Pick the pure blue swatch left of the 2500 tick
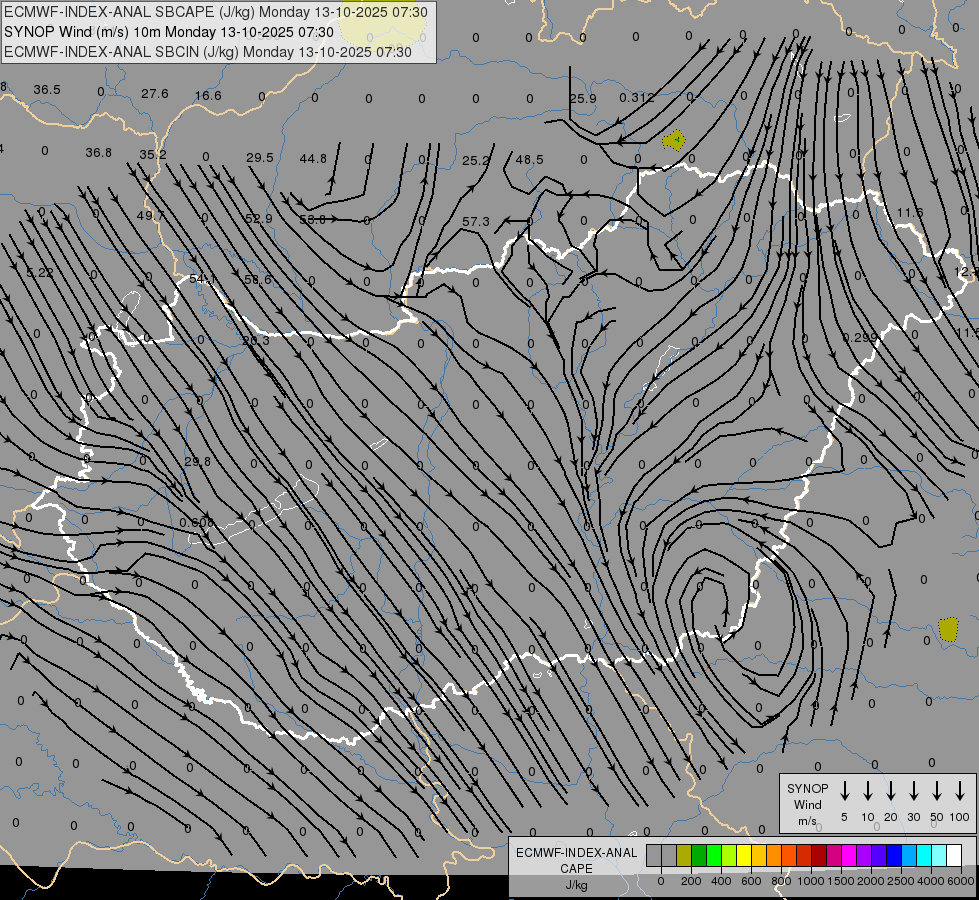Viewport: 979px width, 900px height. 893,856
